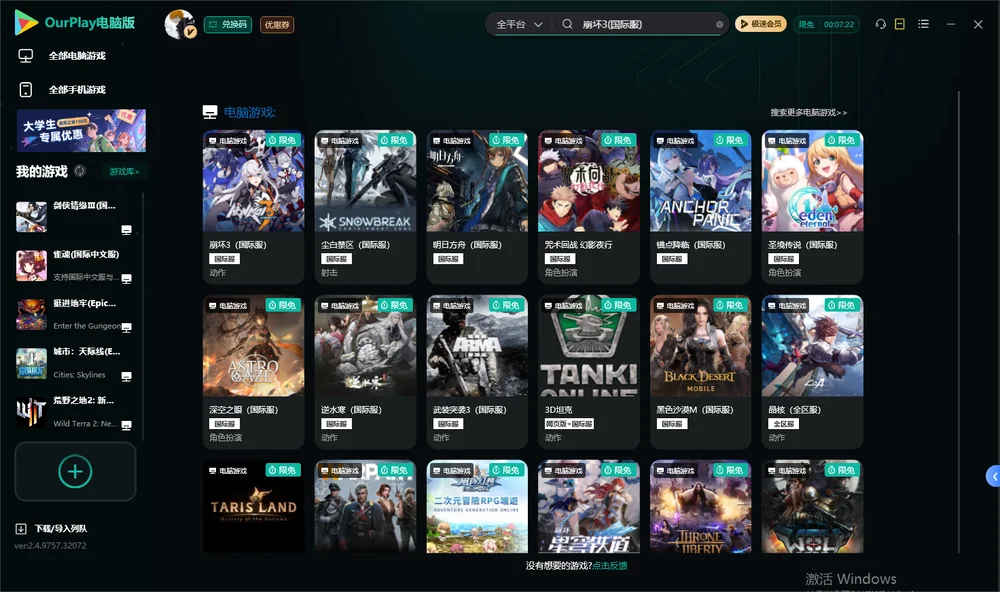Open the Anchor Panic game cover
This screenshot has width=1000, height=592.
(x=700, y=181)
